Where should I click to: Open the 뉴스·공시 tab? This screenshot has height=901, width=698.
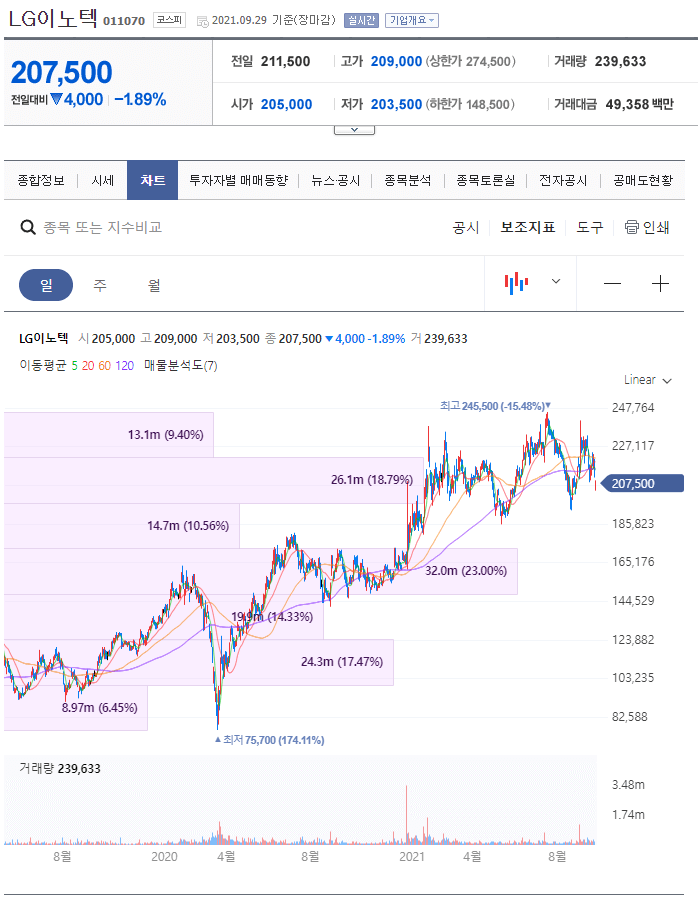(x=335, y=180)
